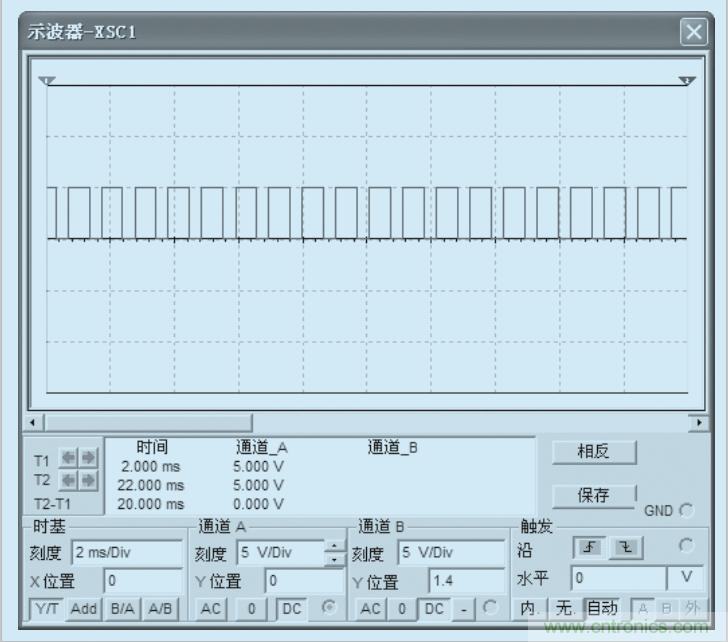Viewport: 728px width, 642px height.
Task: Decrease Channel A scale with down stepper
Action: click(x=334, y=558)
